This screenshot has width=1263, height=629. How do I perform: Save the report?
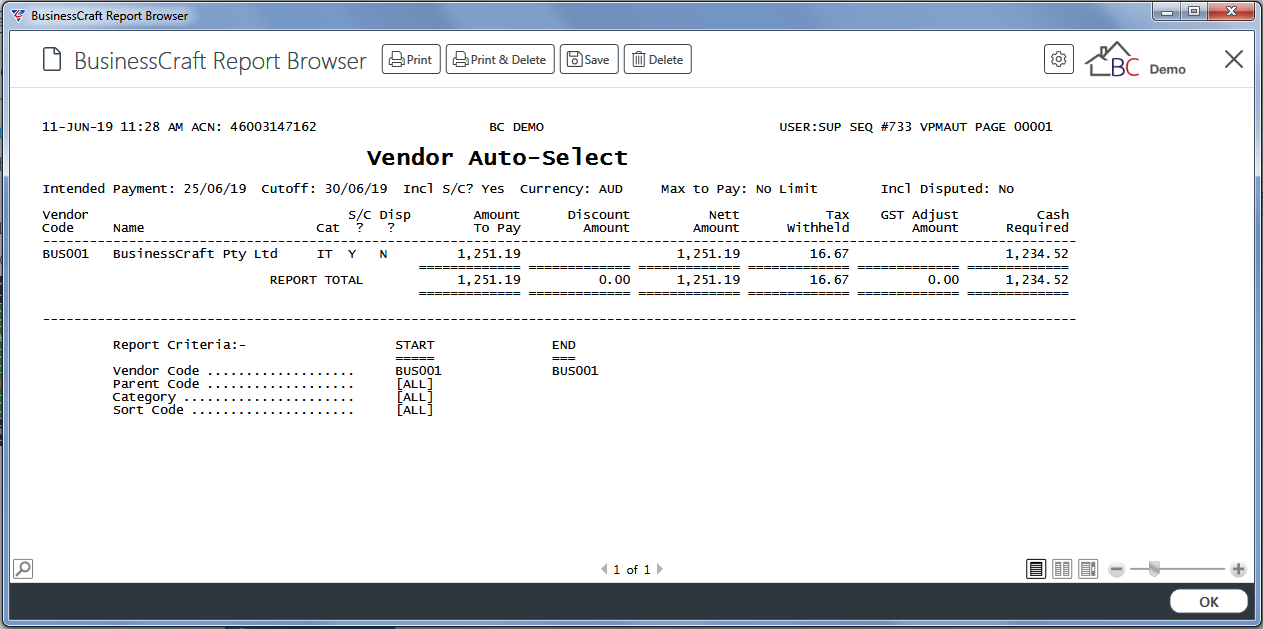tap(589, 60)
